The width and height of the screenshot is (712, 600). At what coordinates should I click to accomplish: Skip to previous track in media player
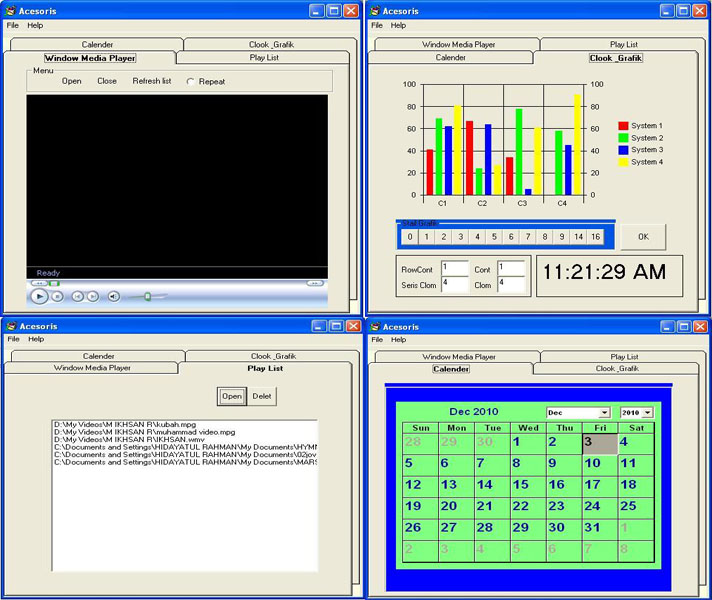(78, 297)
